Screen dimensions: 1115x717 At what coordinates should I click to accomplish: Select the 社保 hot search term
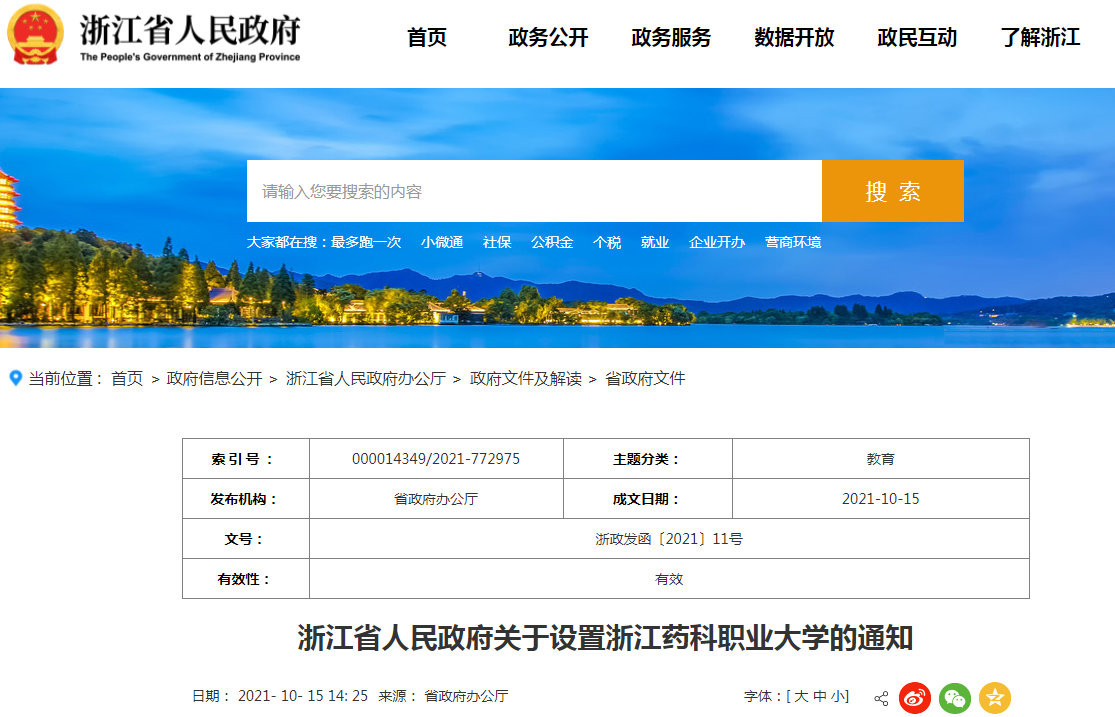click(496, 242)
